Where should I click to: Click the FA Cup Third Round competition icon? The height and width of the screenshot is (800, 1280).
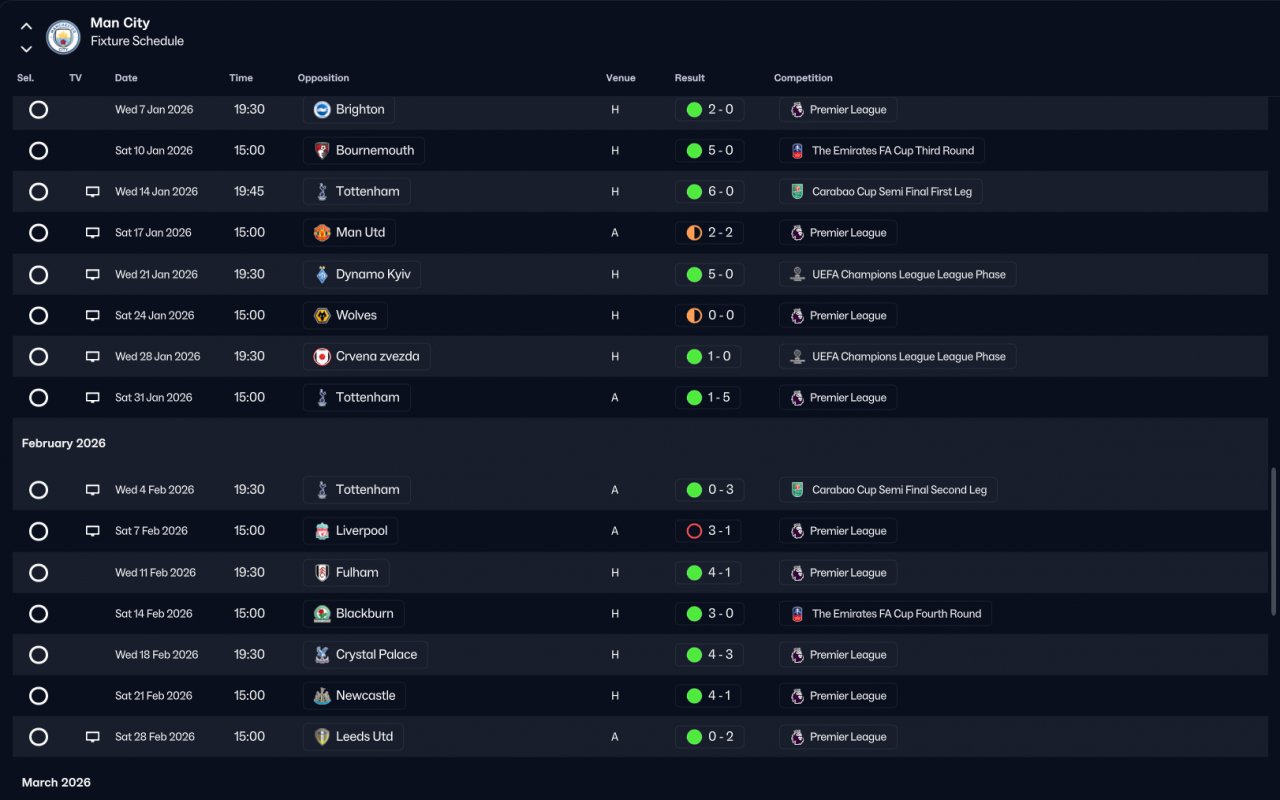(x=797, y=151)
